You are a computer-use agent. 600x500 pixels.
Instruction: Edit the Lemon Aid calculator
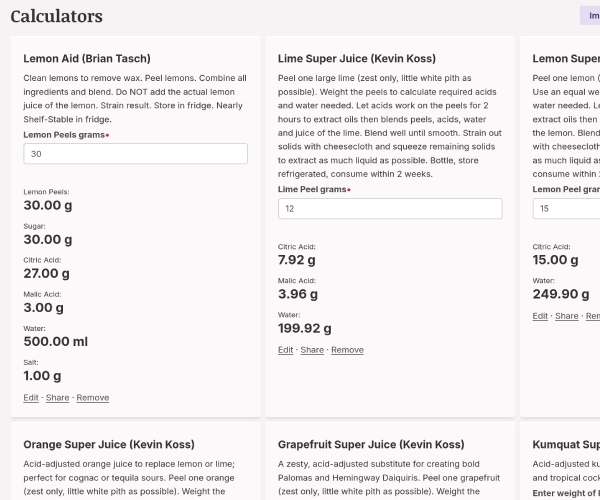32,398
